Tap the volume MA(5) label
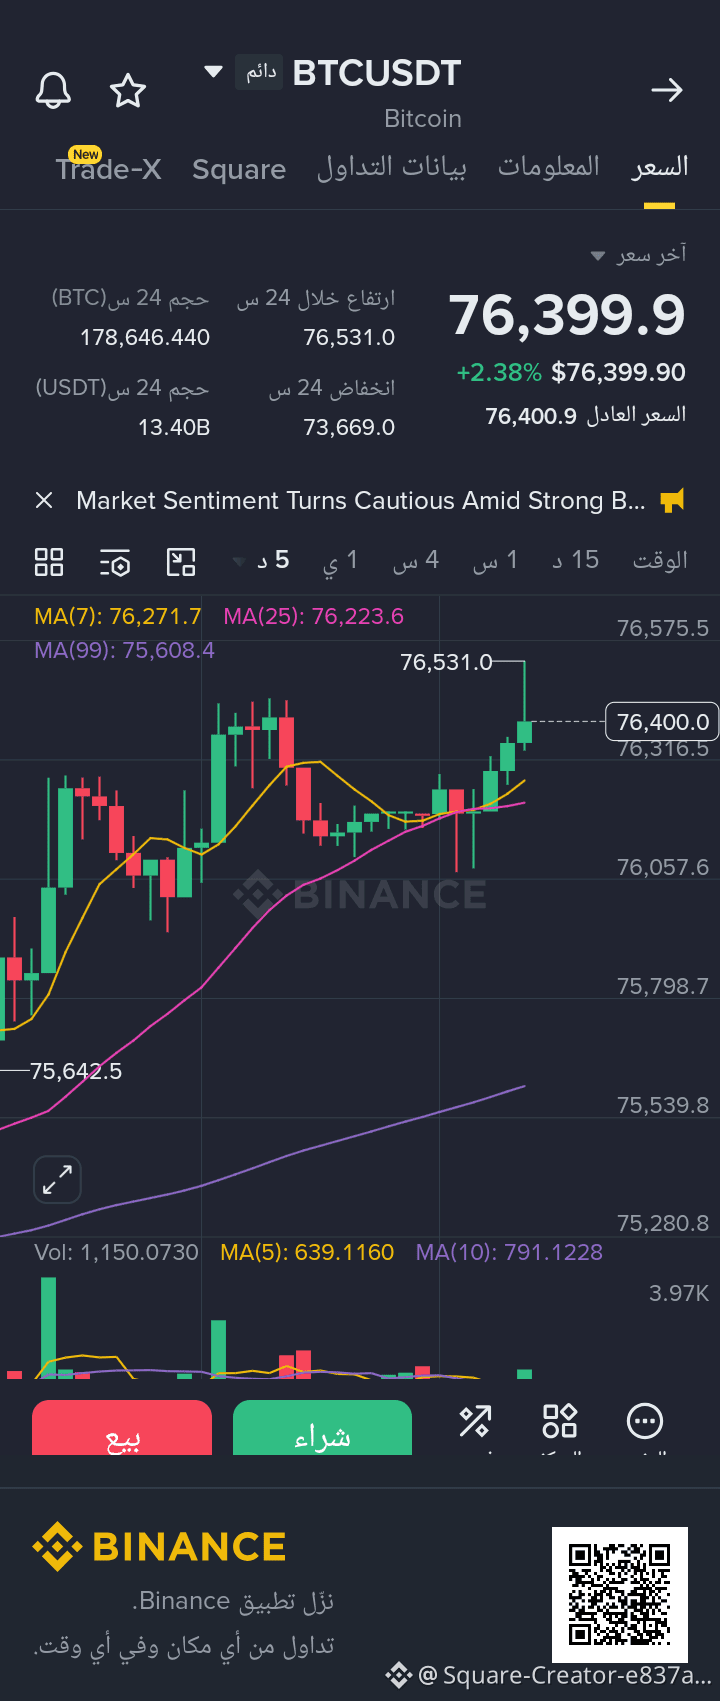 point(307,1252)
